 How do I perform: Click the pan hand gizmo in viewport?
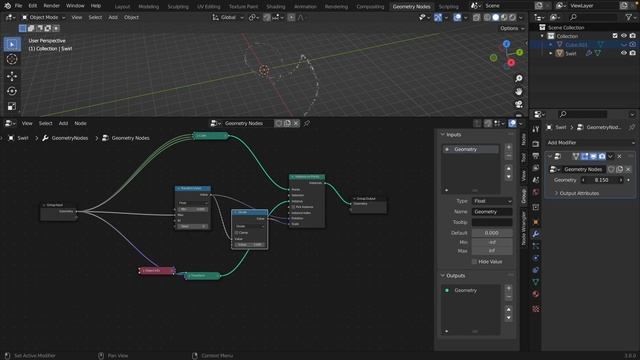coord(518,91)
